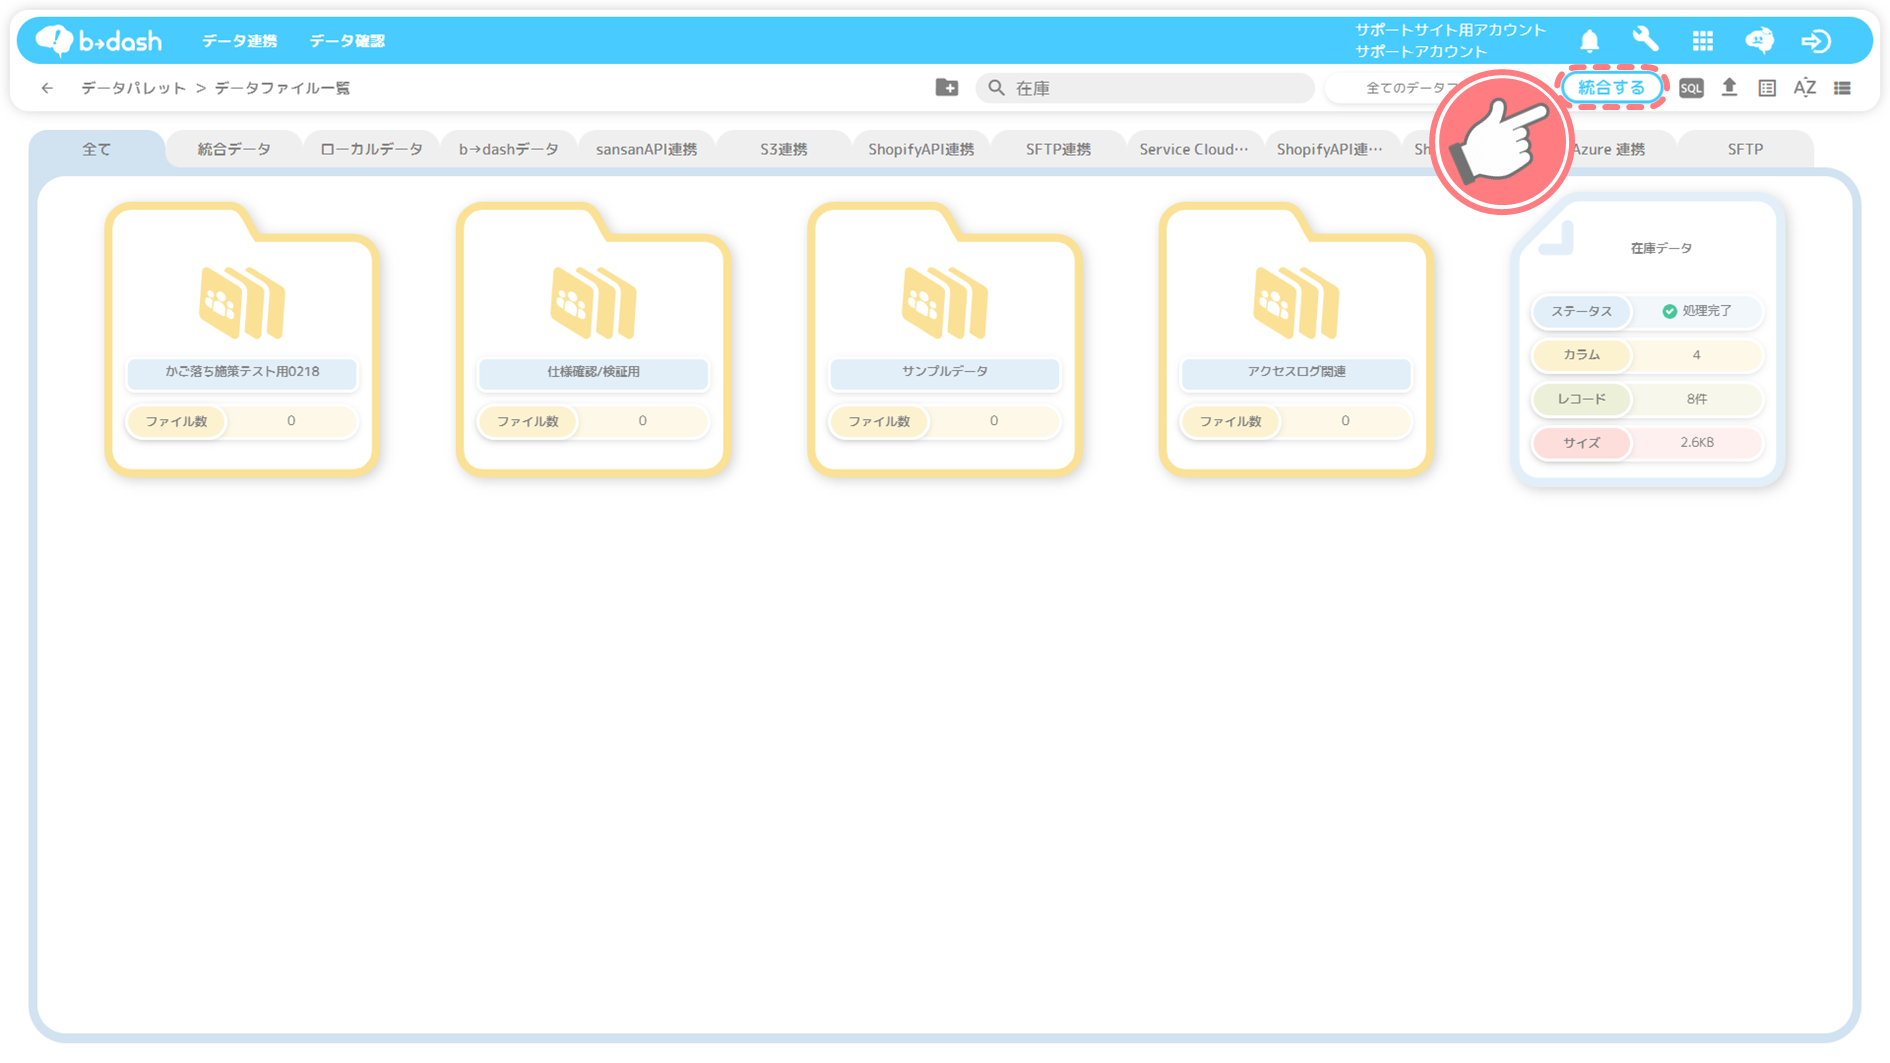Screen dimensions: 1890x1063
Task: Click the search magnifier icon
Action: click(x=996, y=88)
